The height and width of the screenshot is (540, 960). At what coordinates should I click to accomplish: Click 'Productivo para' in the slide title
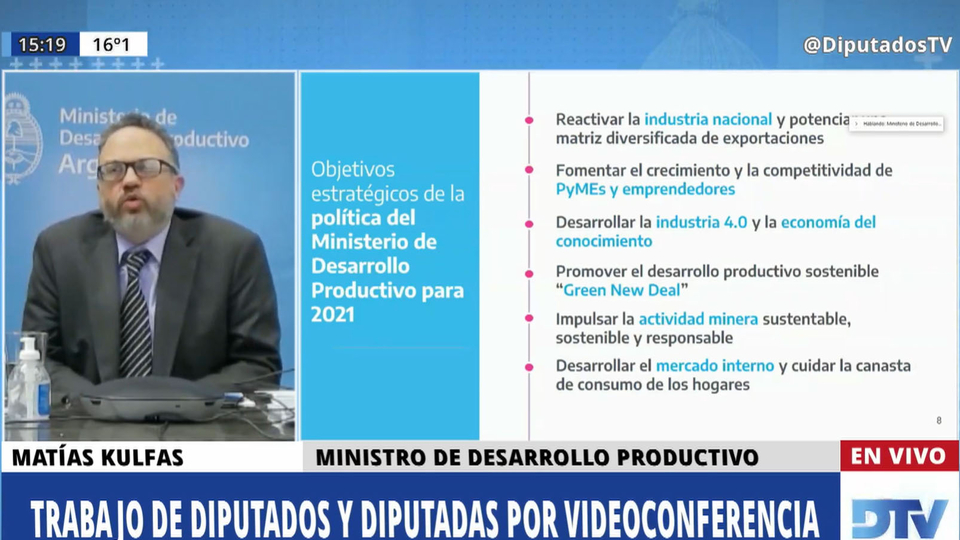(x=388, y=291)
